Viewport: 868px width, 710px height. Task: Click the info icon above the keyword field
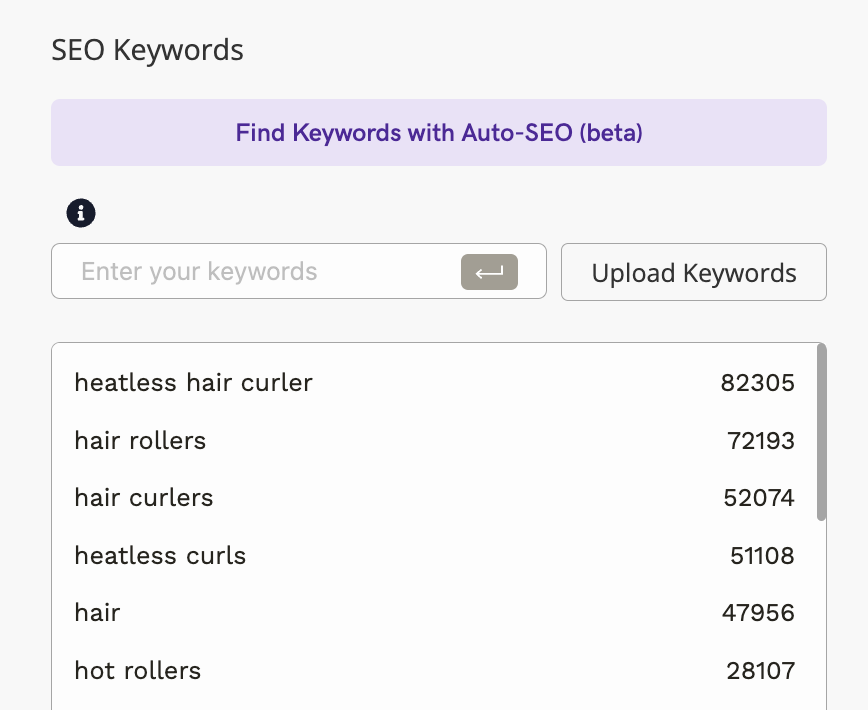pyautogui.click(x=81, y=213)
